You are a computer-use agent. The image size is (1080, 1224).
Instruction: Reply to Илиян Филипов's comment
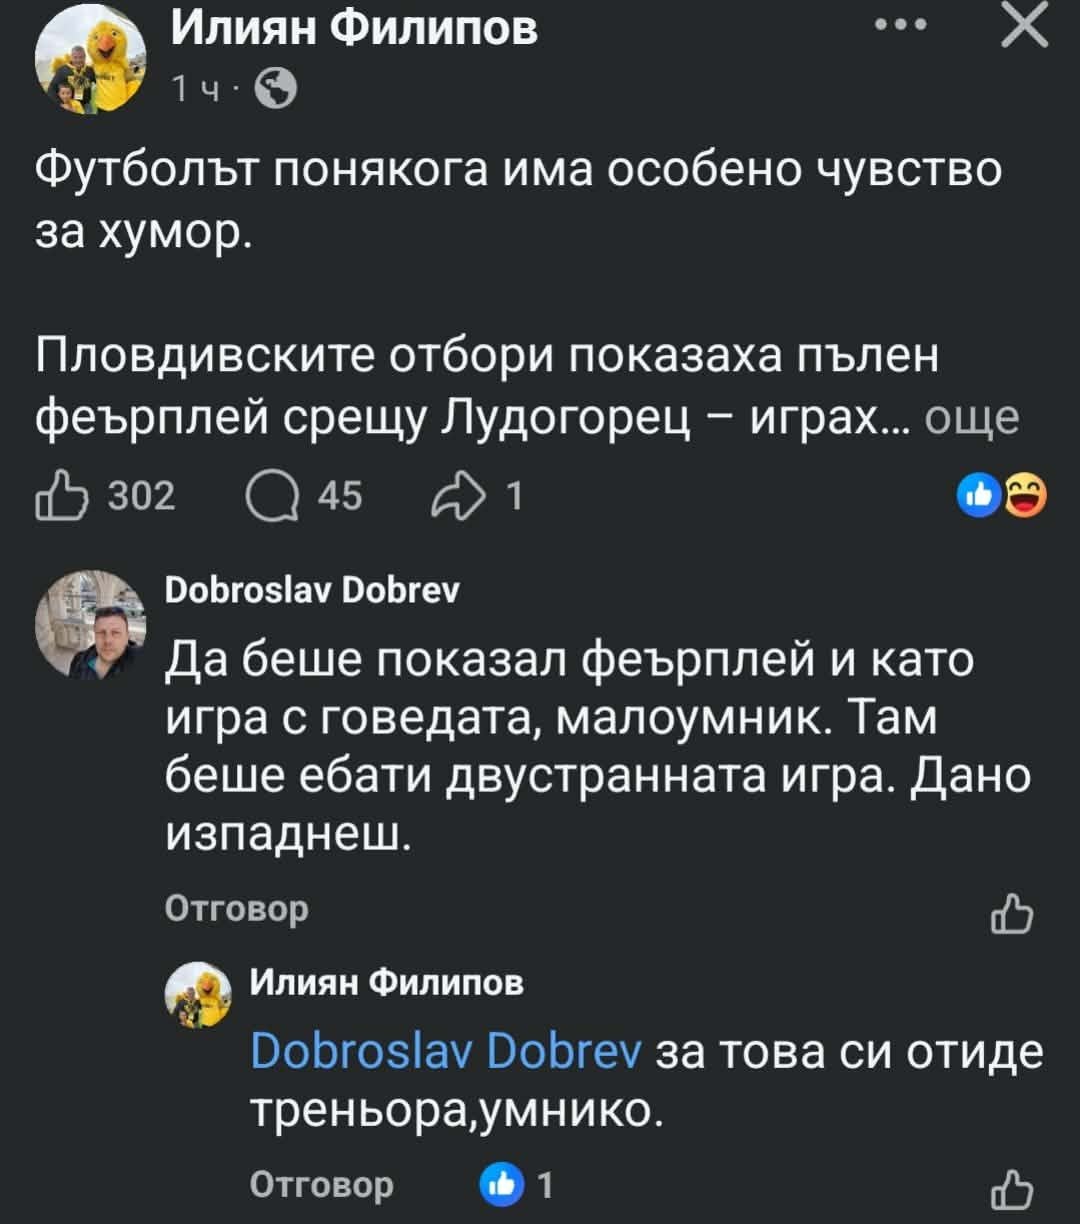pos(320,1185)
